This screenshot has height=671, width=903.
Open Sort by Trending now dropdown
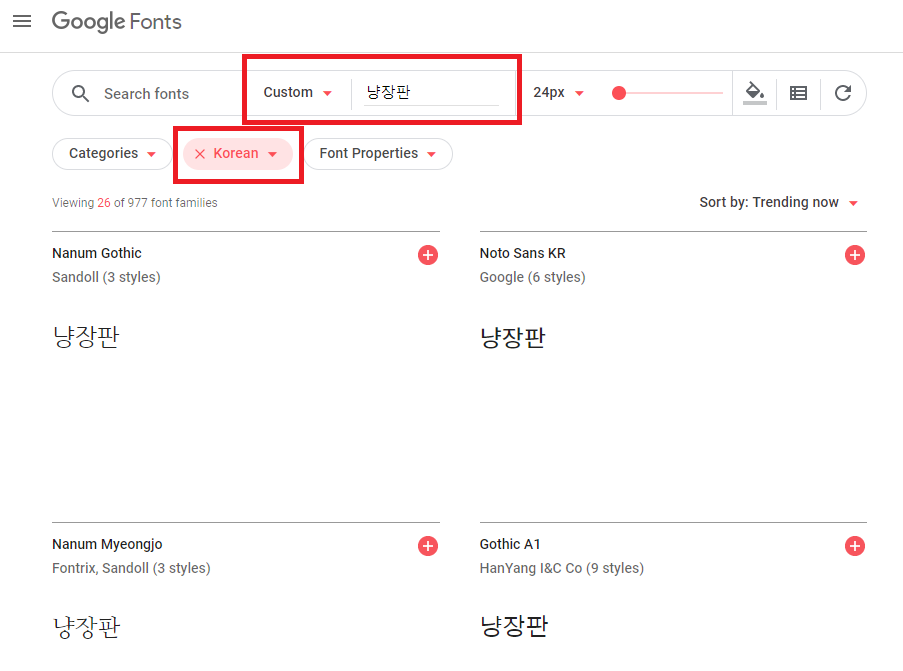pyautogui.click(x=779, y=202)
